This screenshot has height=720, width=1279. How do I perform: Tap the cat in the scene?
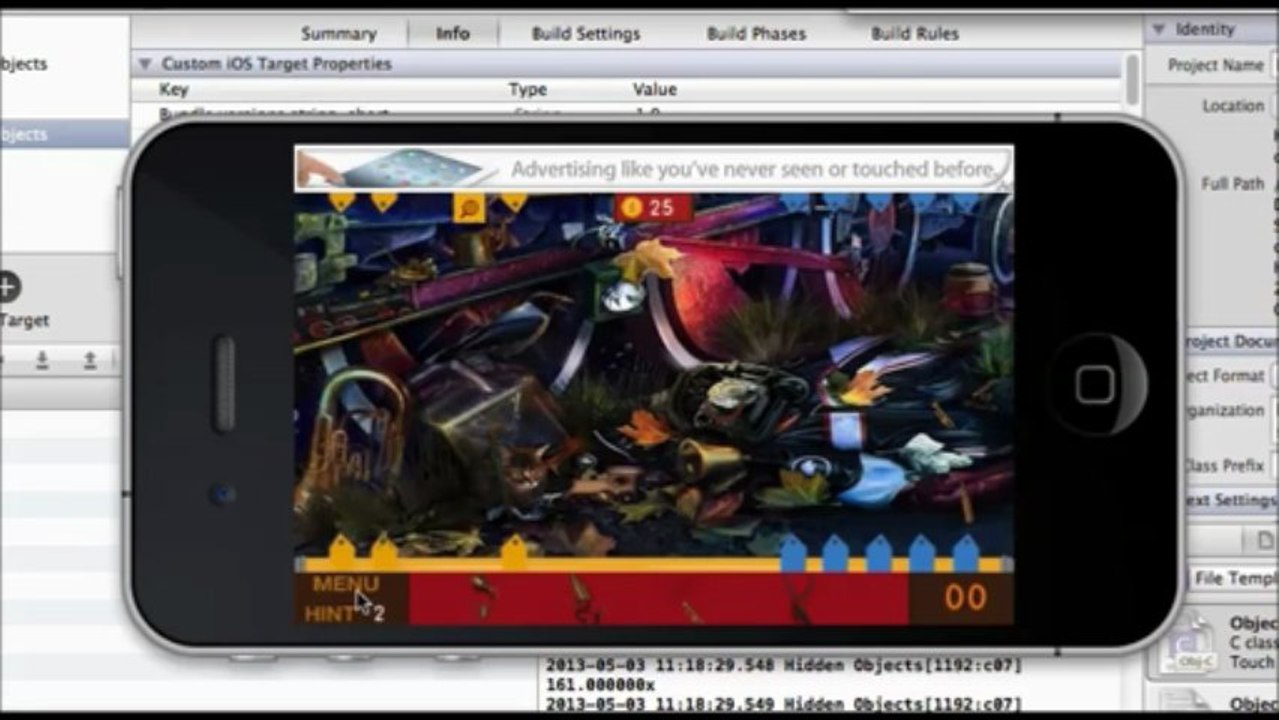point(528,470)
